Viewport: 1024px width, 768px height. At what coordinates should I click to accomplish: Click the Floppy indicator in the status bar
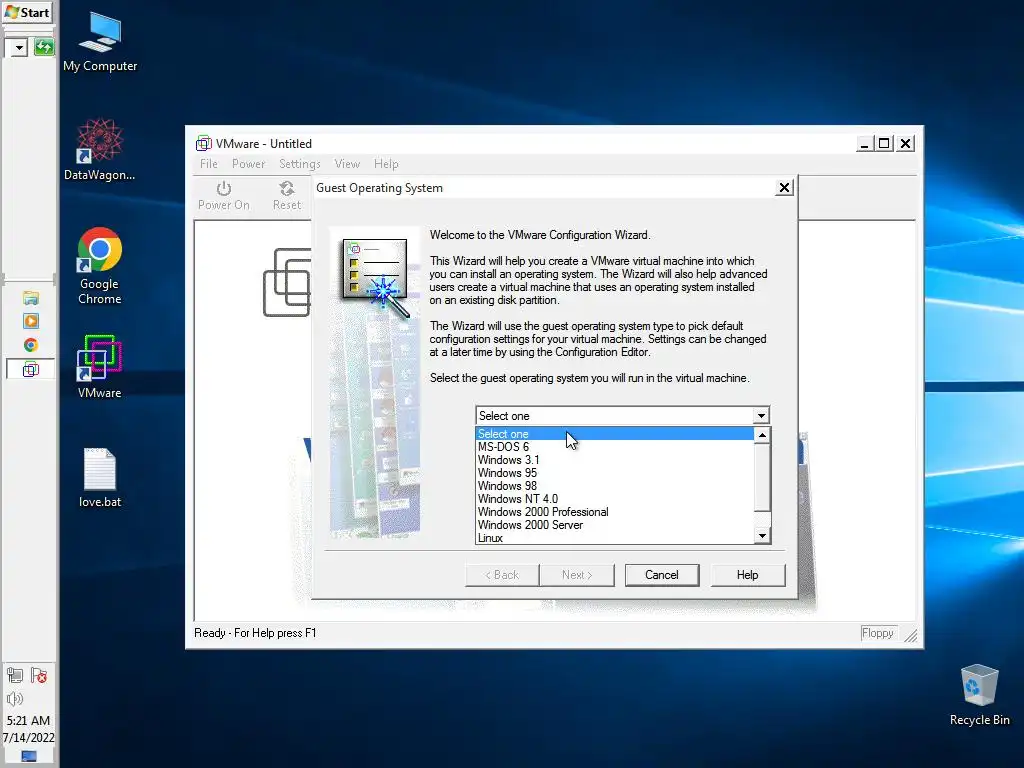coord(877,633)
